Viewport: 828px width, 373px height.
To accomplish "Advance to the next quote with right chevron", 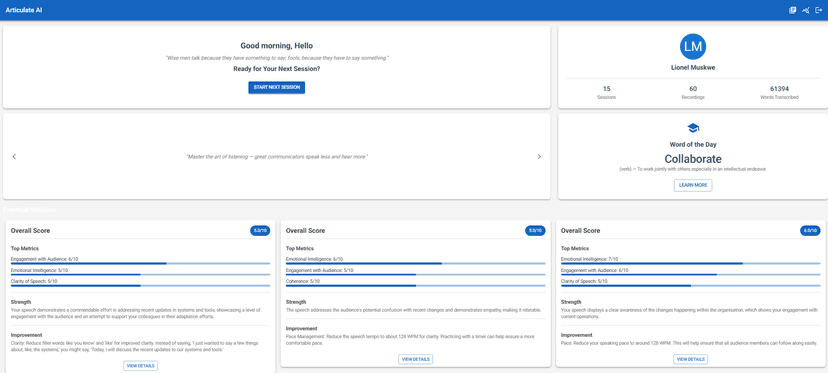I will point(539,156).
